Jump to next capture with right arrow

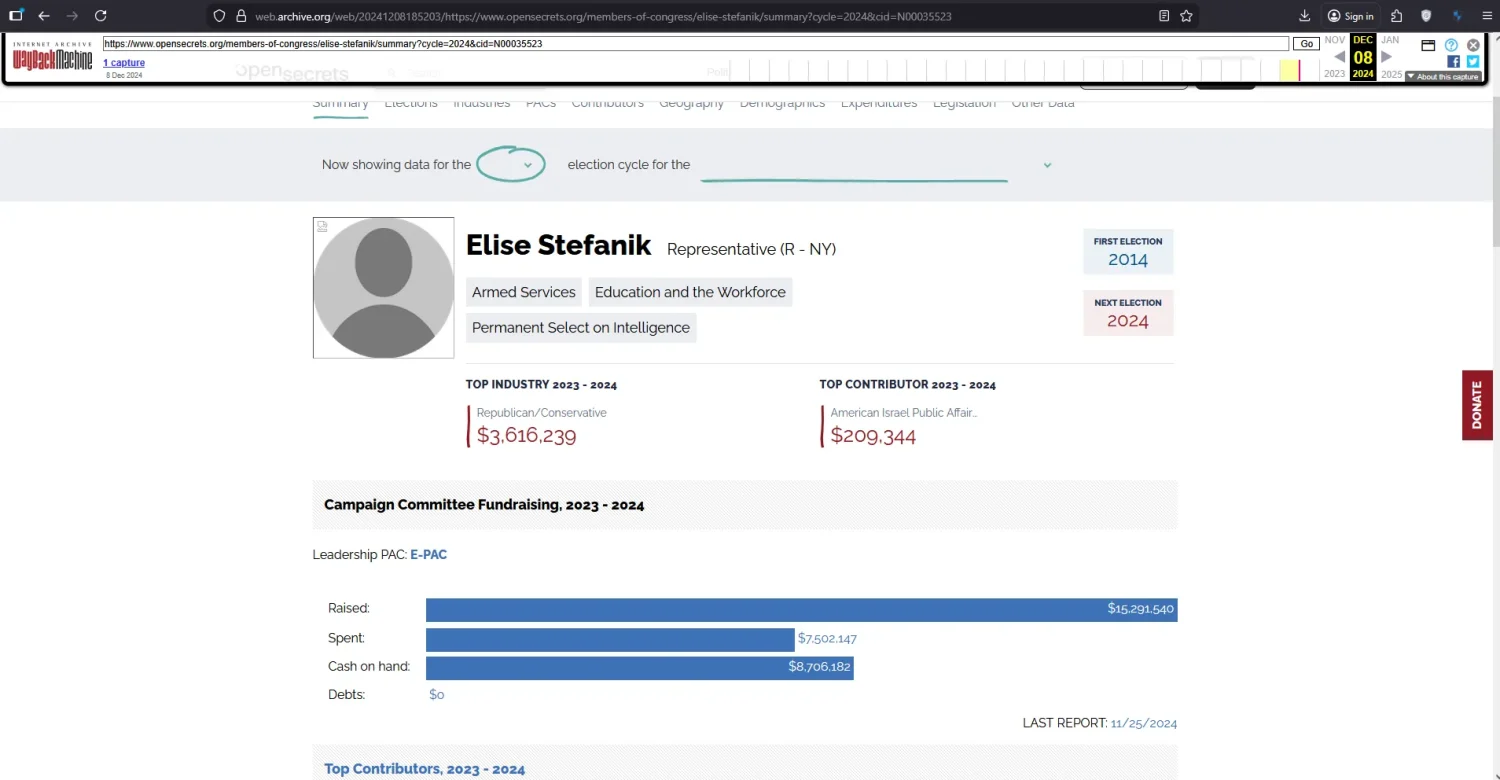(x=1386, y=57)
